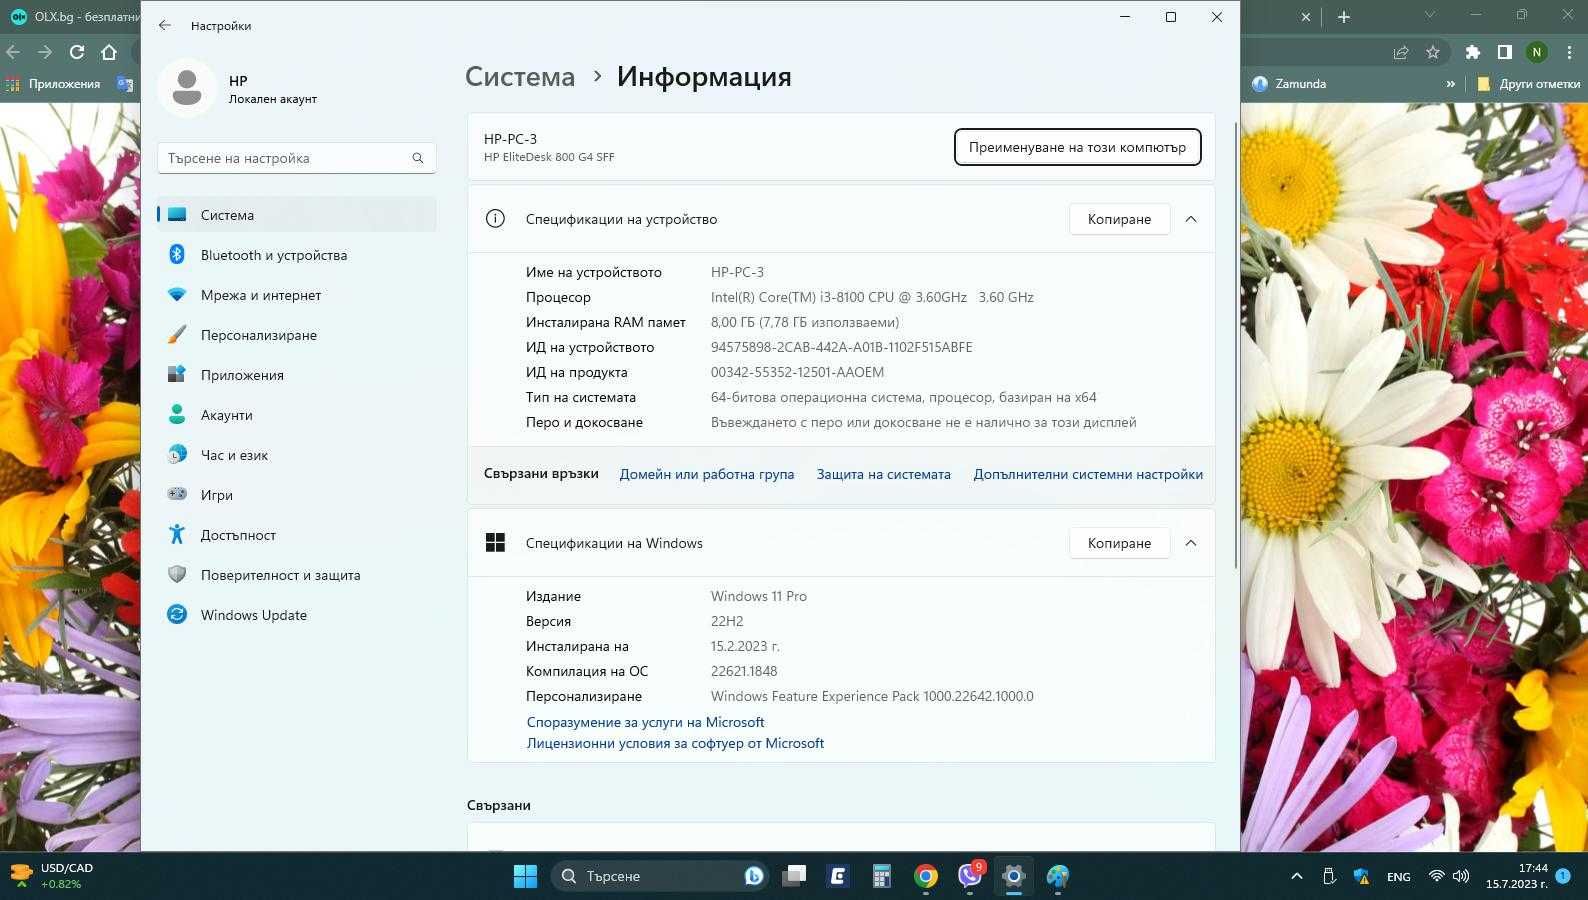Click the Достъпност accessibility icon

point(177,535)
